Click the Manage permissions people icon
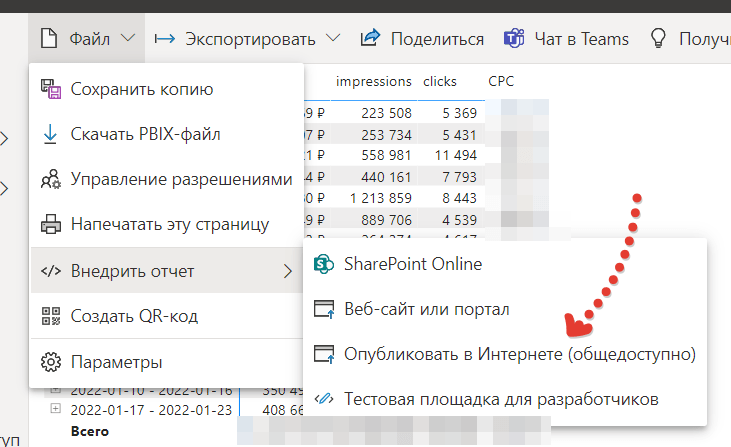The height and width of the screenshot is (447, 731). [x=49, y=180]
